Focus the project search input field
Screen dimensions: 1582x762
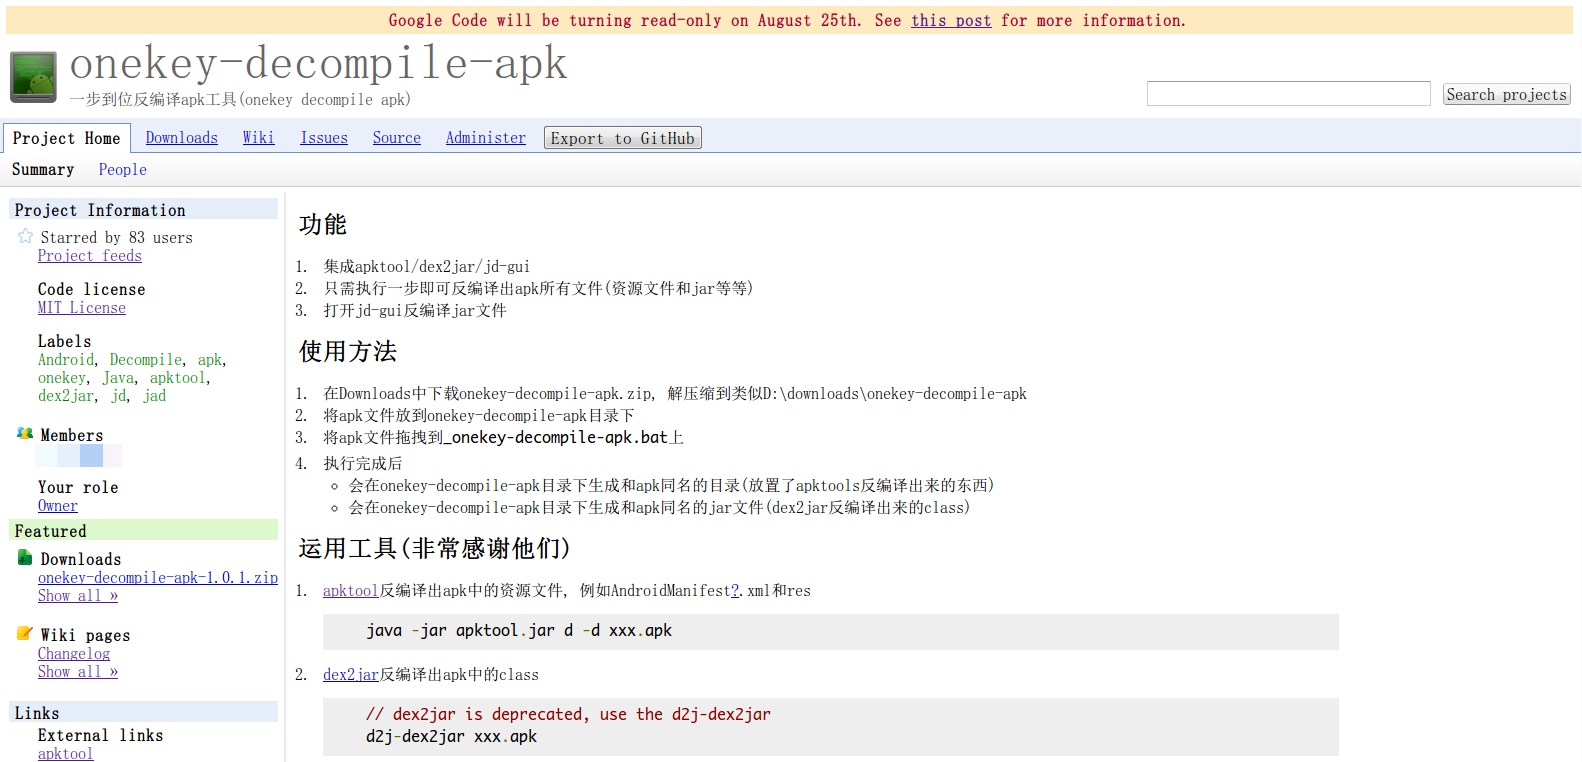pyautogui.click(x=1289, y=94)
